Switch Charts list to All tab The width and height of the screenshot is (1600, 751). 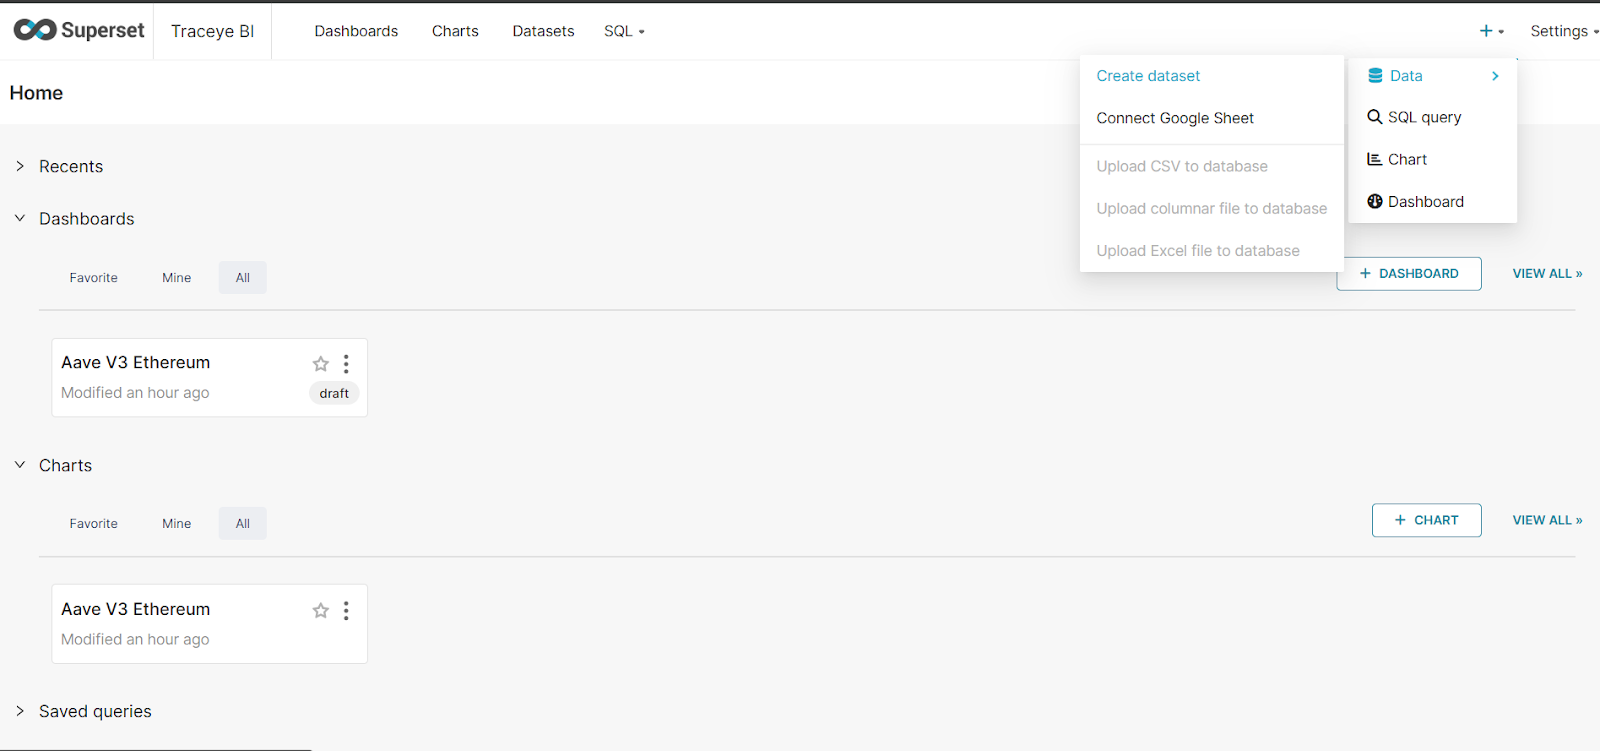(243, 524)
